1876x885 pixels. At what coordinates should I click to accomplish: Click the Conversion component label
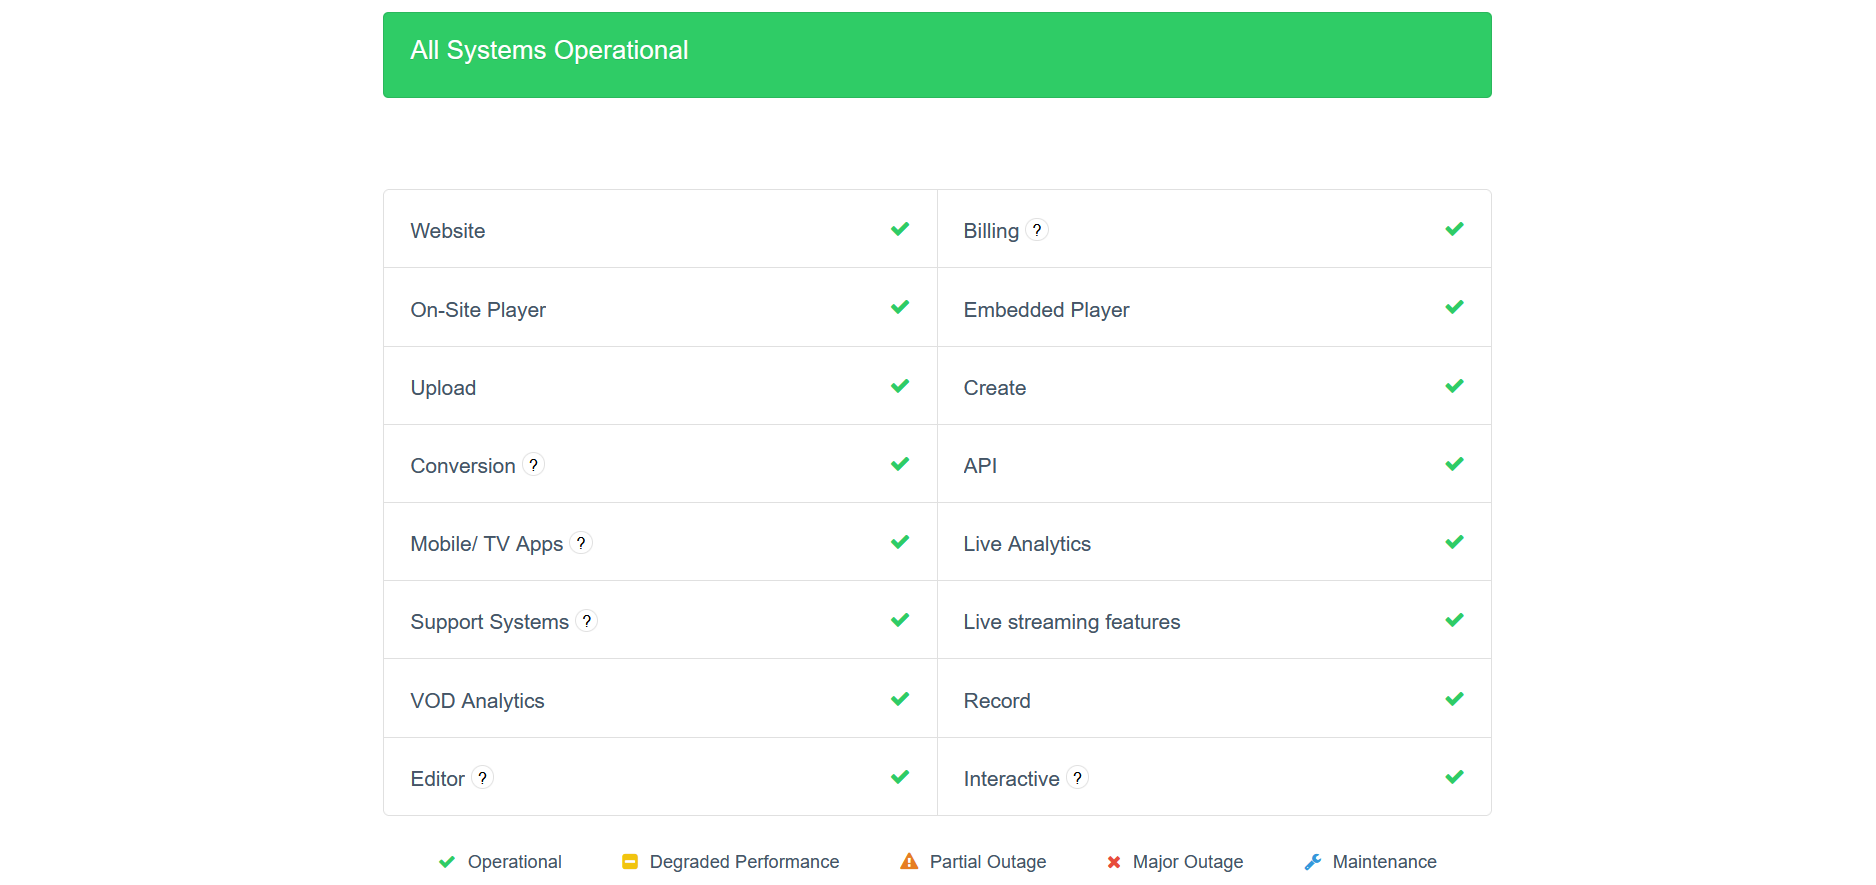click(x=463, y=466)
